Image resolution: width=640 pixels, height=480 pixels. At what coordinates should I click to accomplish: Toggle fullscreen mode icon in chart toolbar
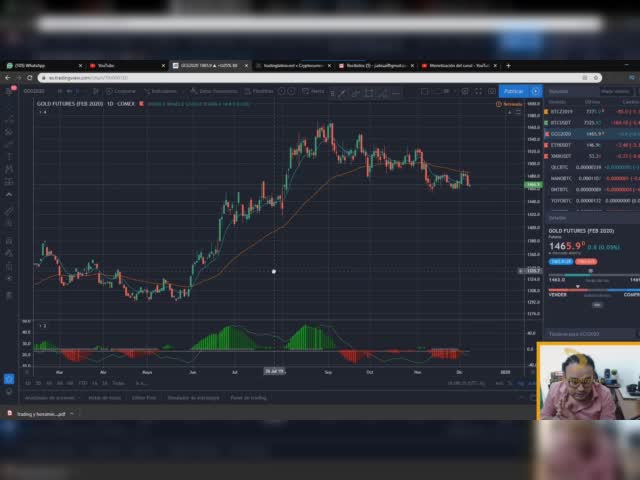478,91
